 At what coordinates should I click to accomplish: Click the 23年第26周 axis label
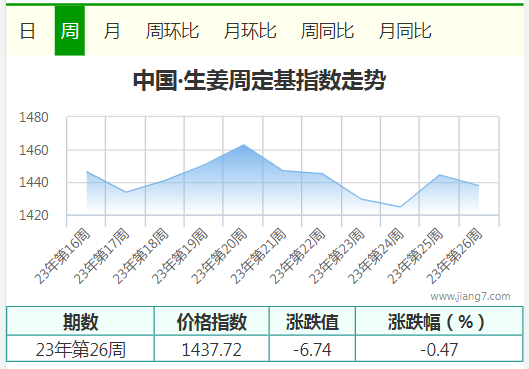(x=454, y=256)
